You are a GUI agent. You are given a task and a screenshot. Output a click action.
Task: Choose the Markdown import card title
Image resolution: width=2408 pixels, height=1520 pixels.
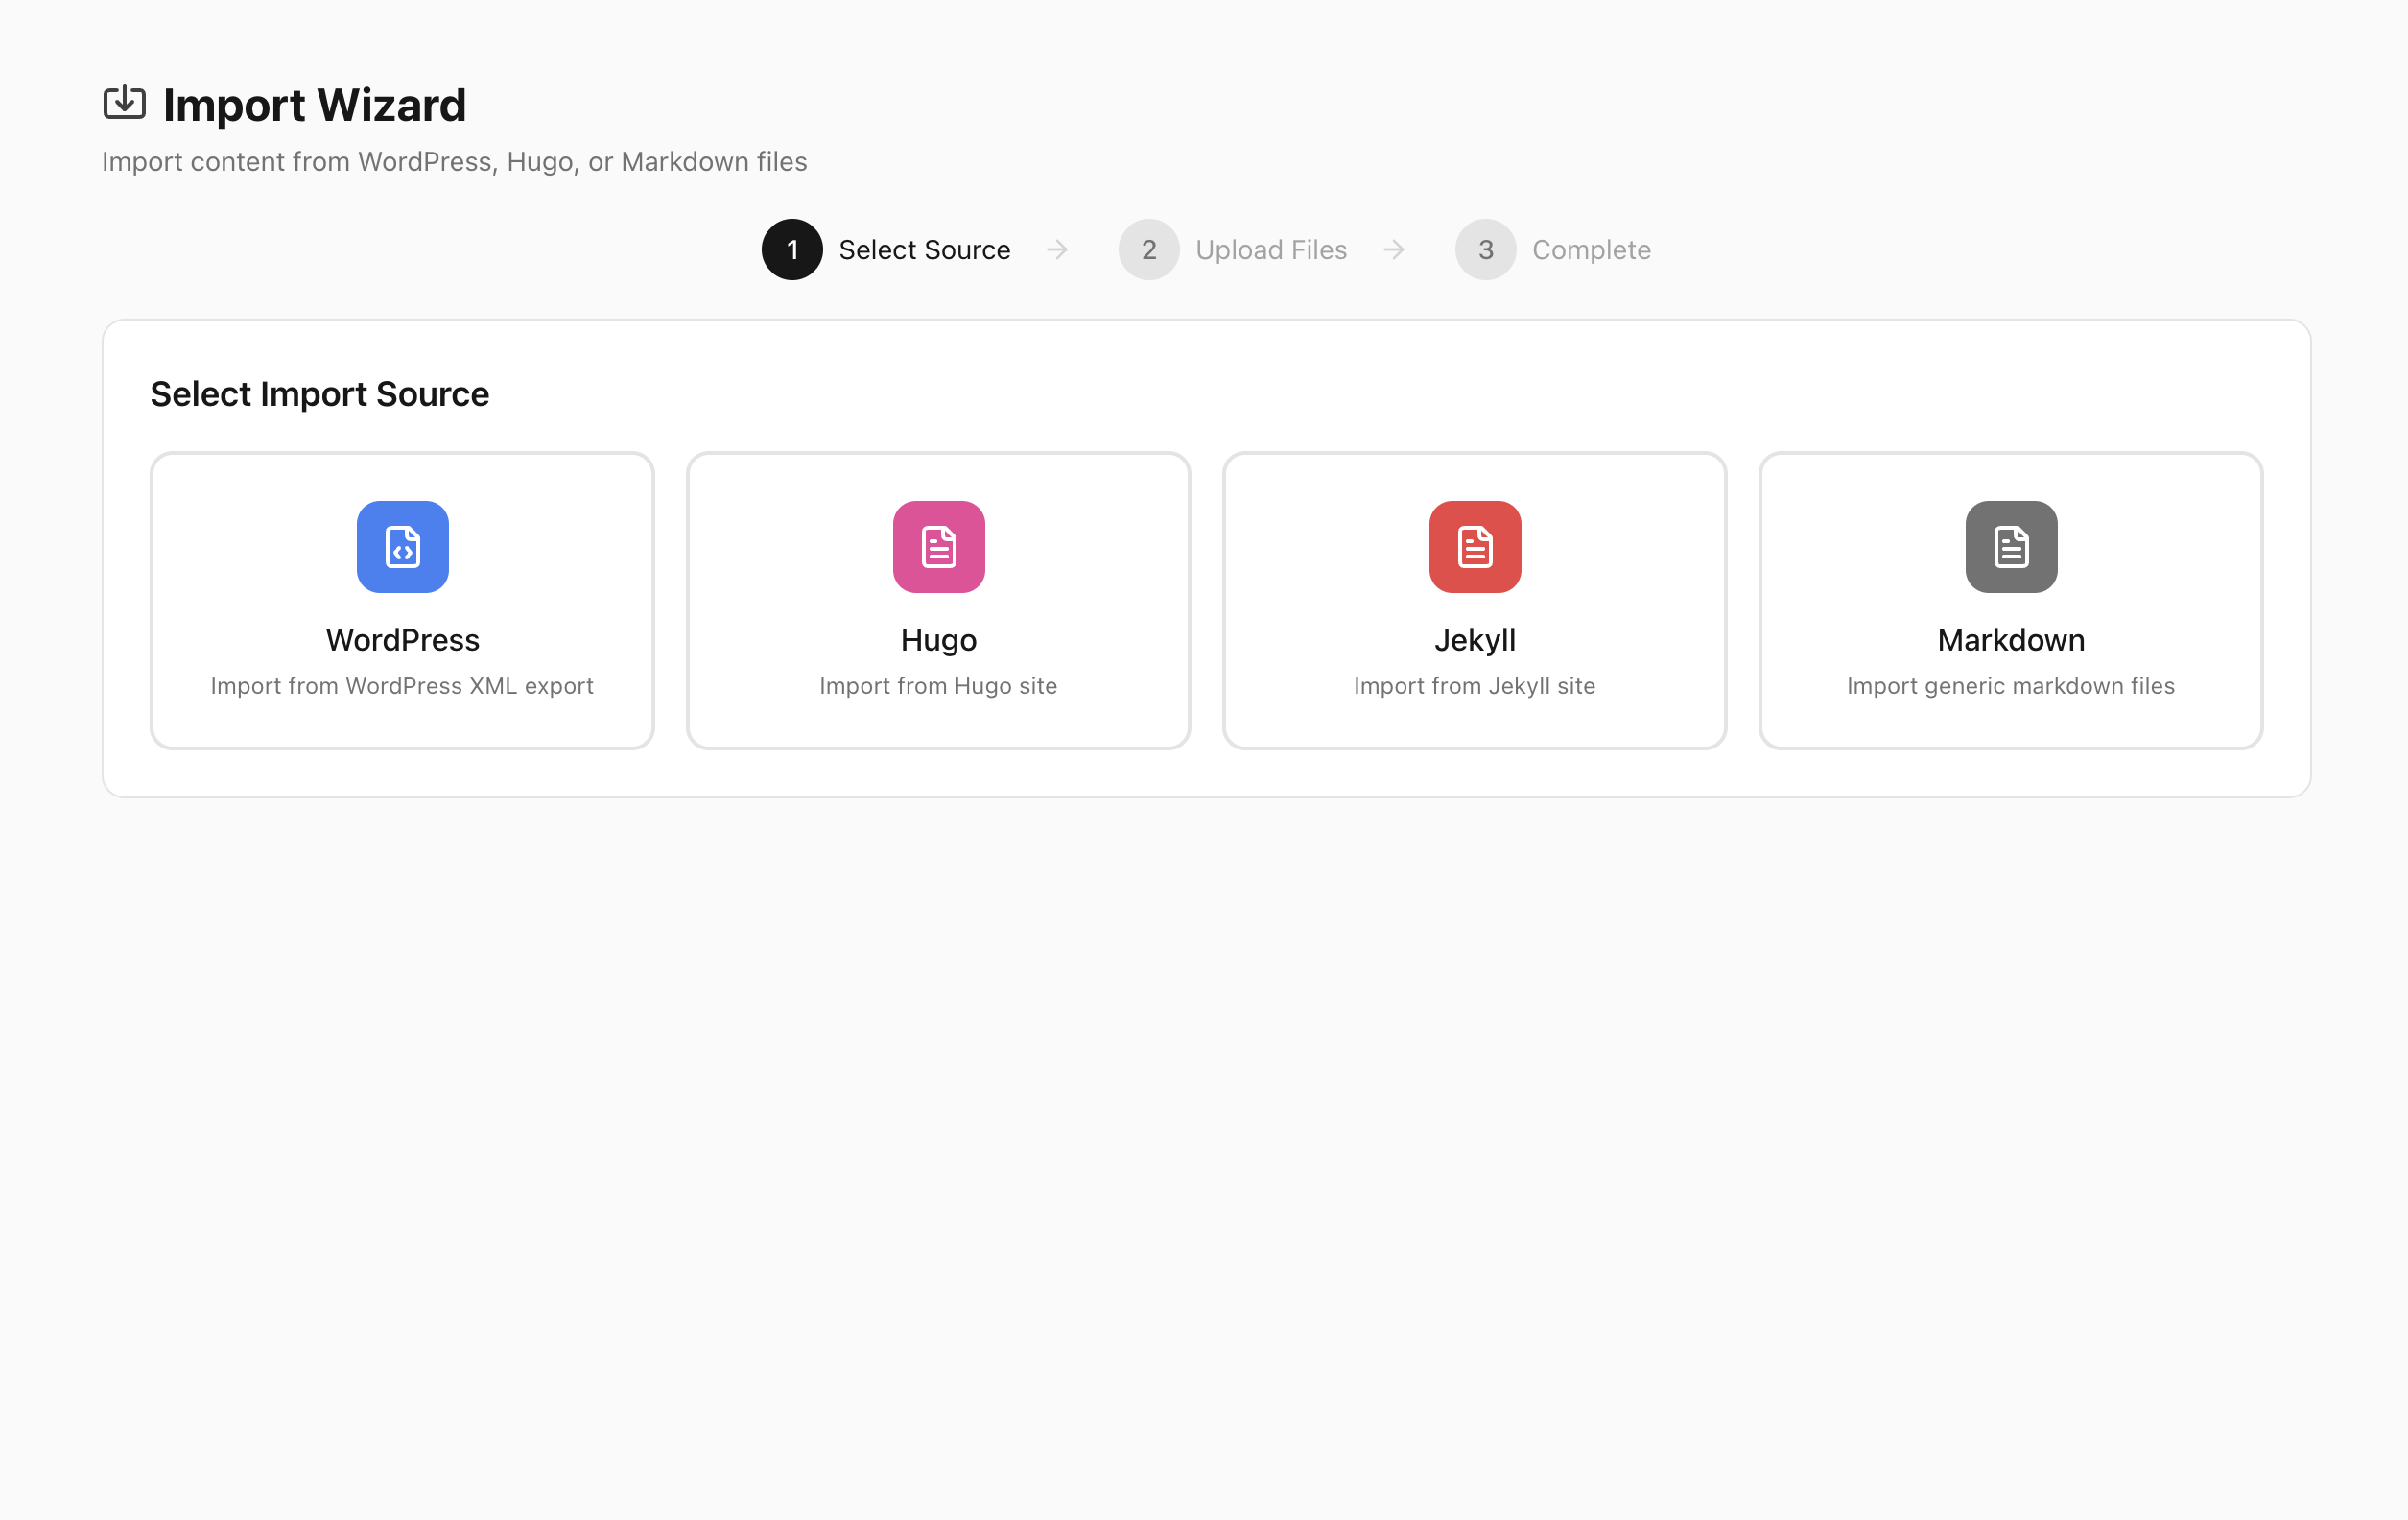2011,640
